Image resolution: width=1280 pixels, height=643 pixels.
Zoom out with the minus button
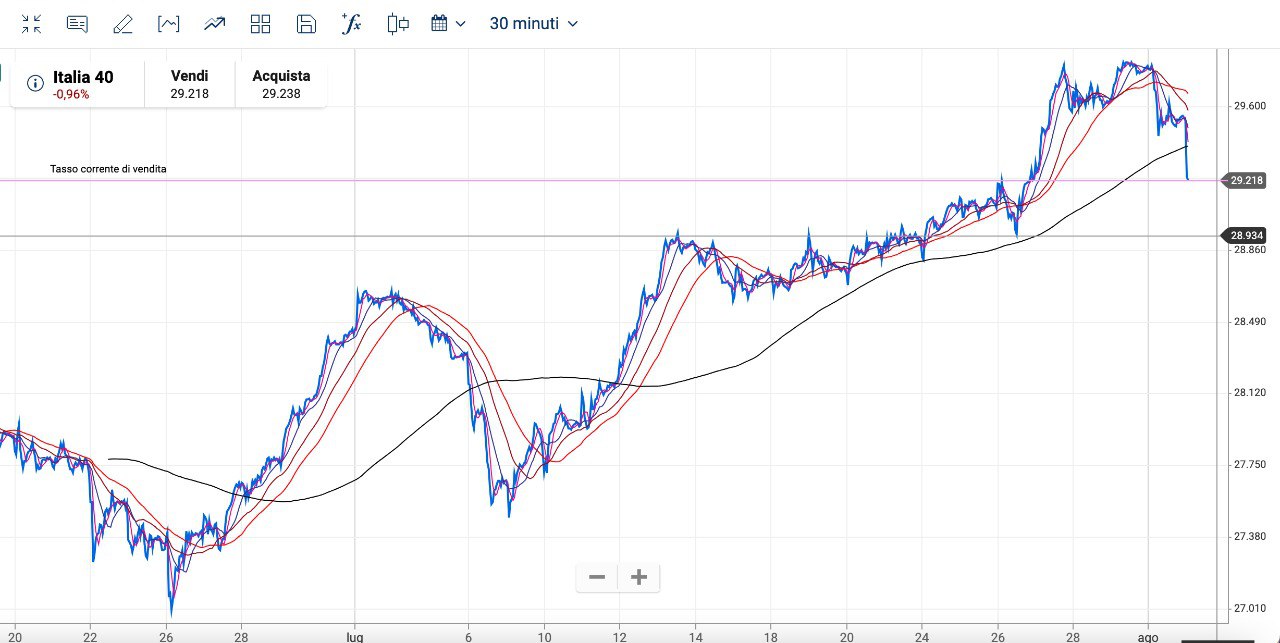point(597,577)
